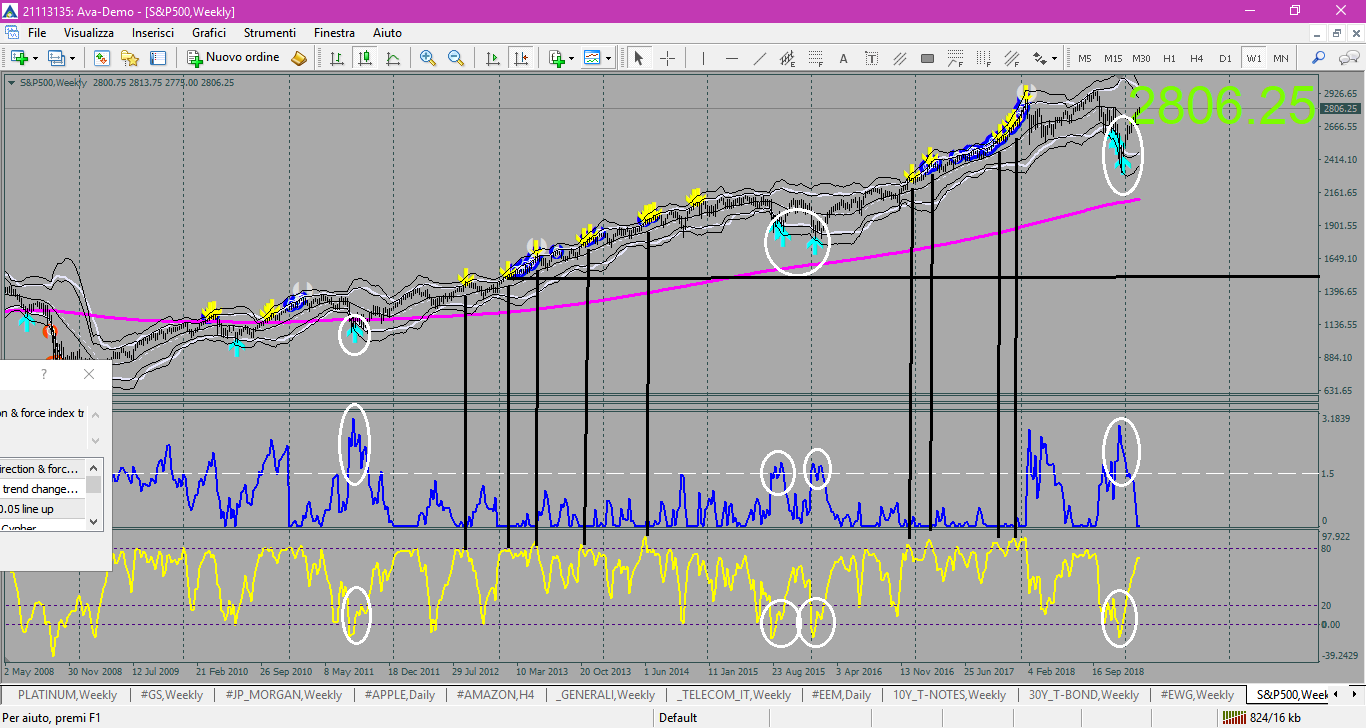The width and height of the screenshot is (1366, 728).
Task: Open the search magnifier icon
Action: 1318,58
